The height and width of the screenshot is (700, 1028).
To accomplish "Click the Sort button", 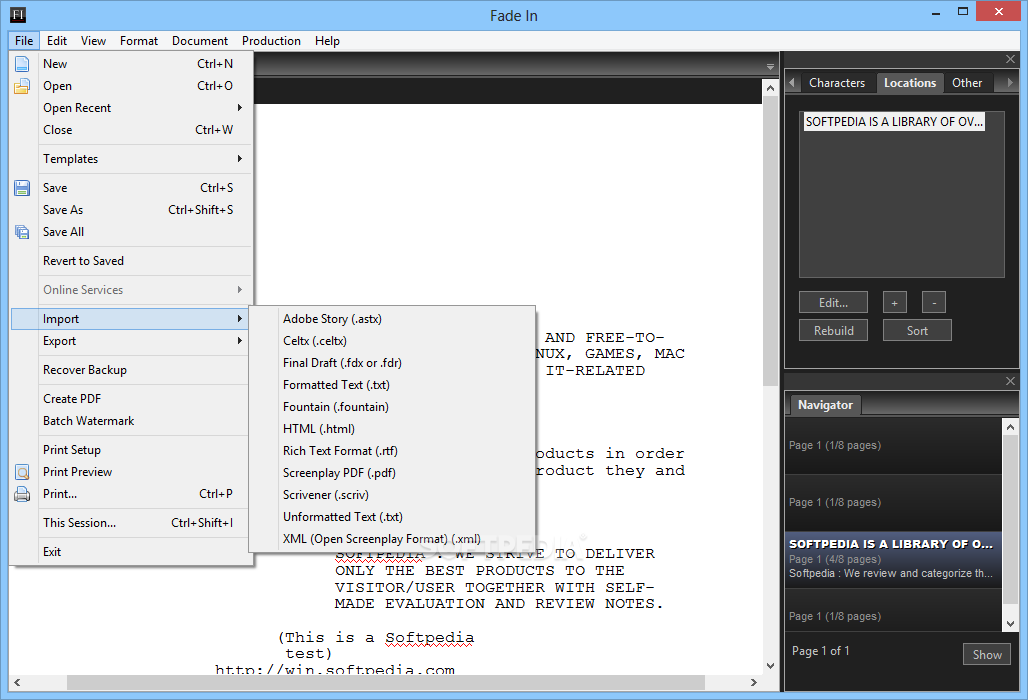I will point(917,331).
